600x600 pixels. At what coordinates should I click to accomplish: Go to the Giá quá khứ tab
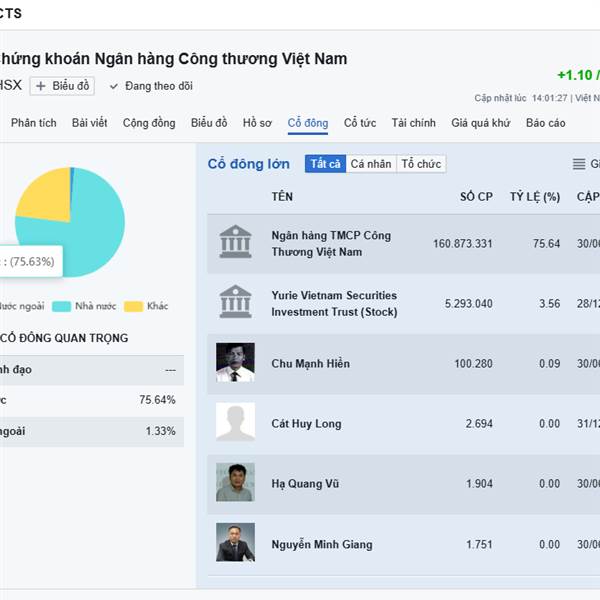[481, 123]
